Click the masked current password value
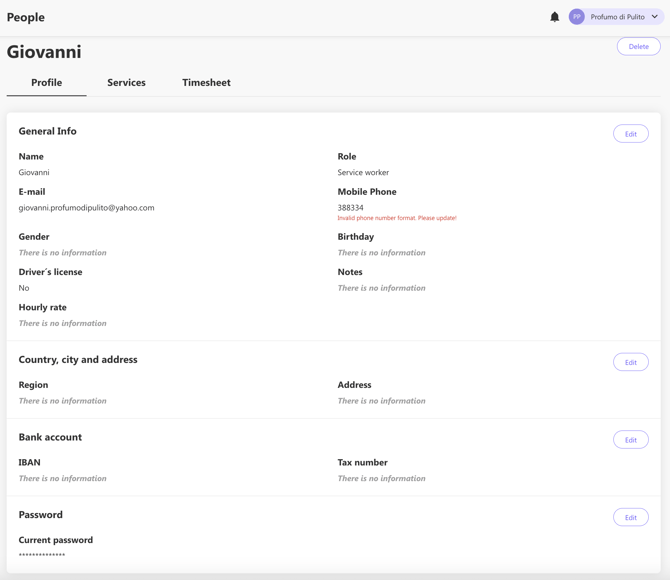 pyautogui.click(x=42, y=555)
